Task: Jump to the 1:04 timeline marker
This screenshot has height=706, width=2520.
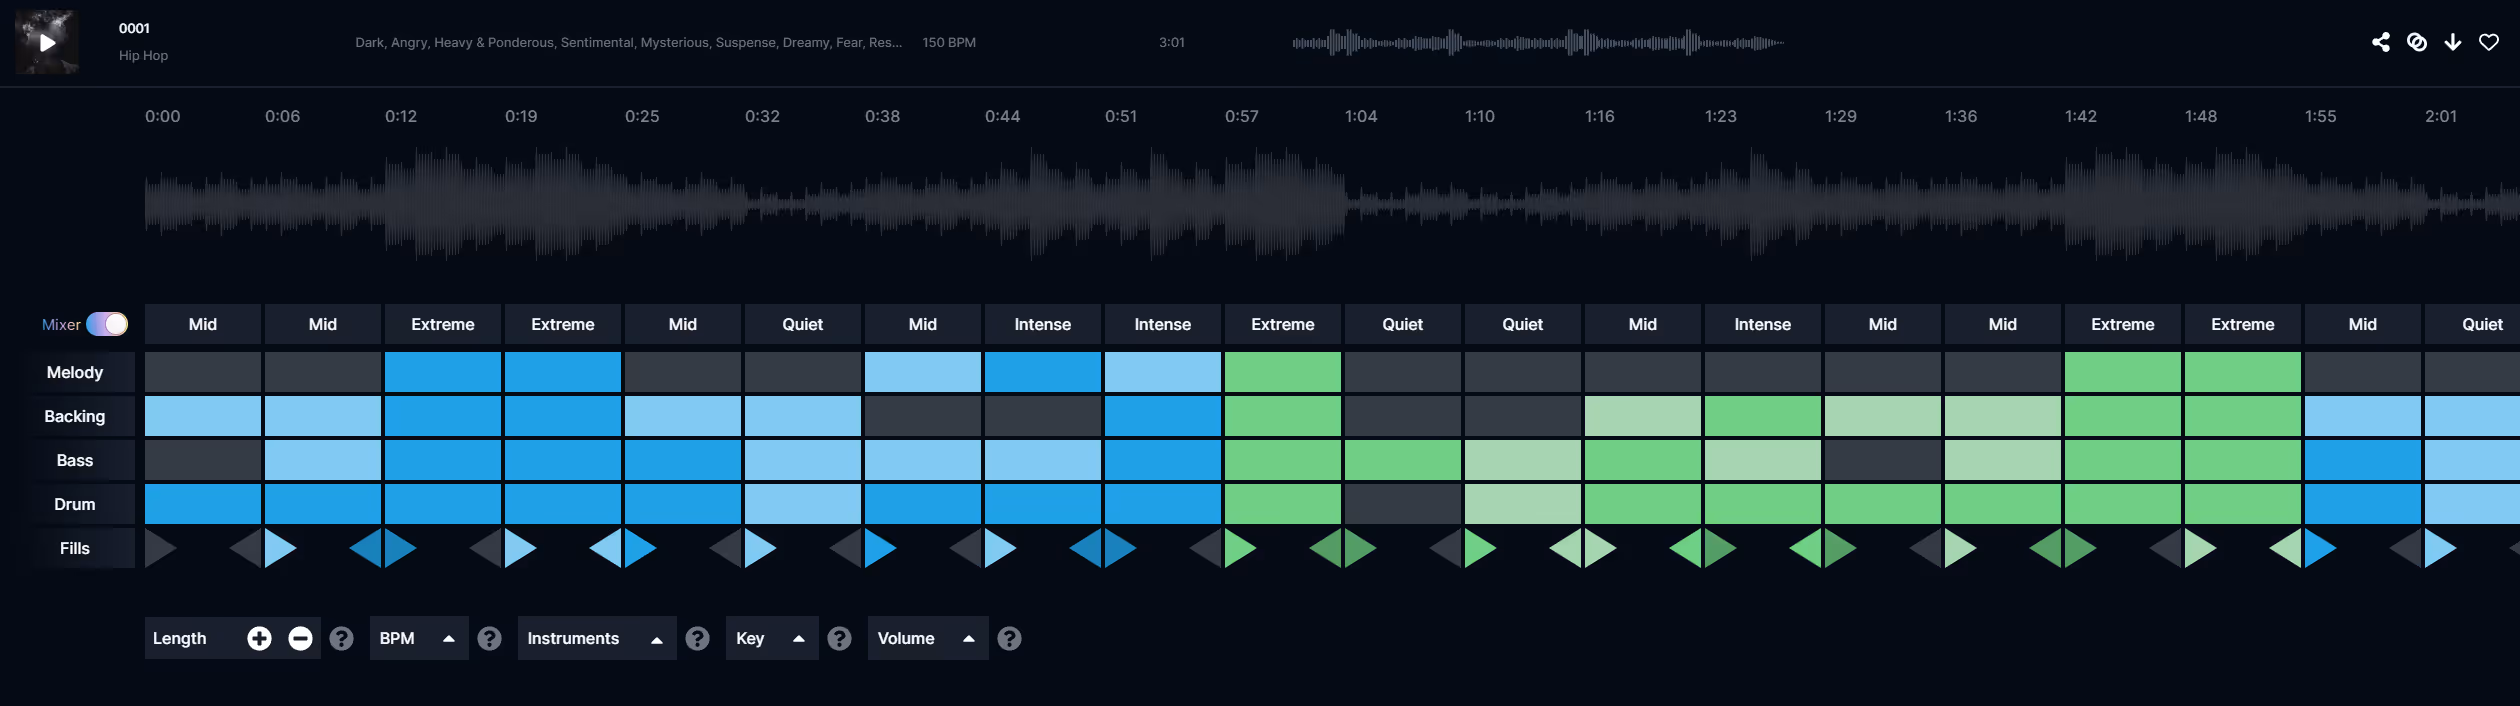Action: 1361,116
